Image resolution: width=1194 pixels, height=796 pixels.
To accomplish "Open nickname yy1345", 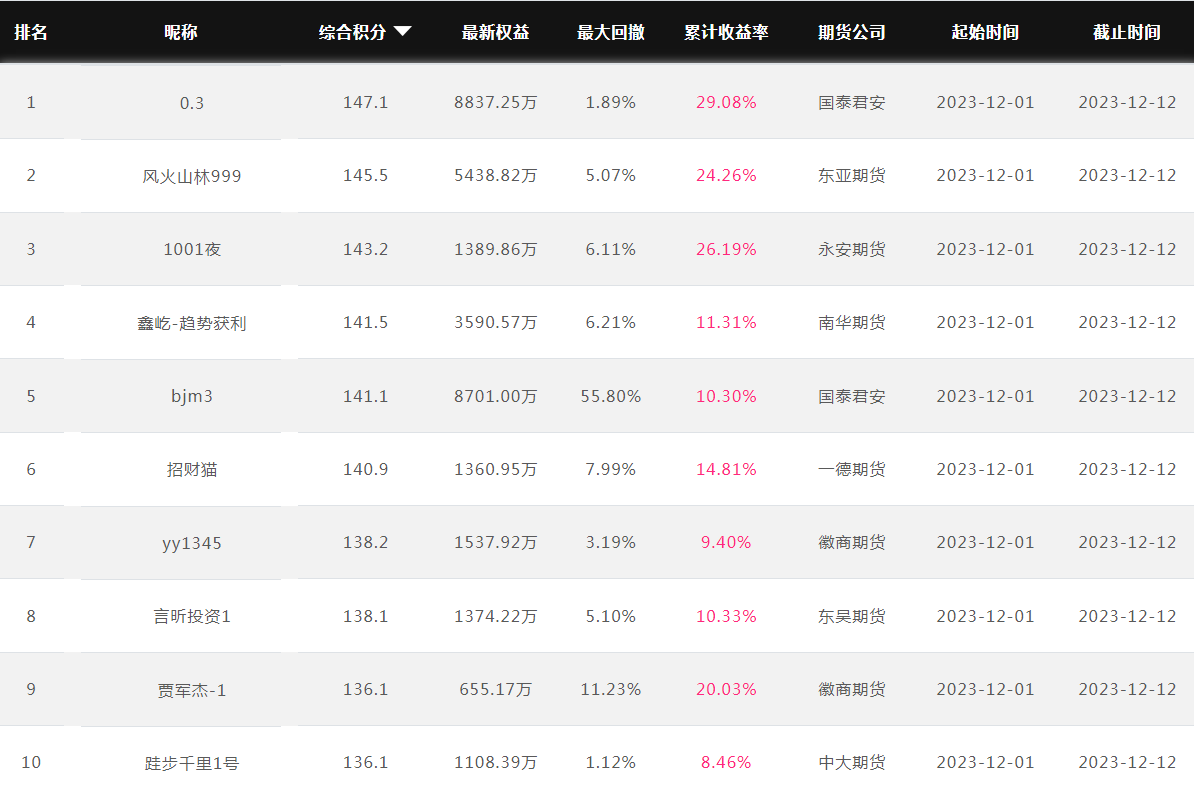I will click(x=192, y=543).
